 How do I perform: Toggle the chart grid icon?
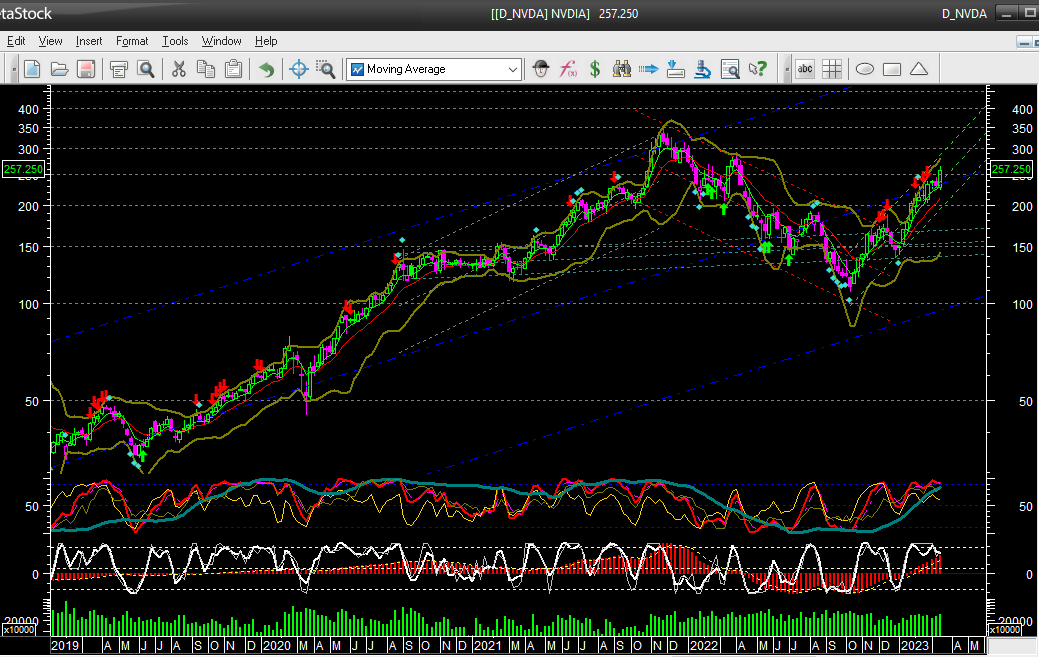(x=832, y=69)
